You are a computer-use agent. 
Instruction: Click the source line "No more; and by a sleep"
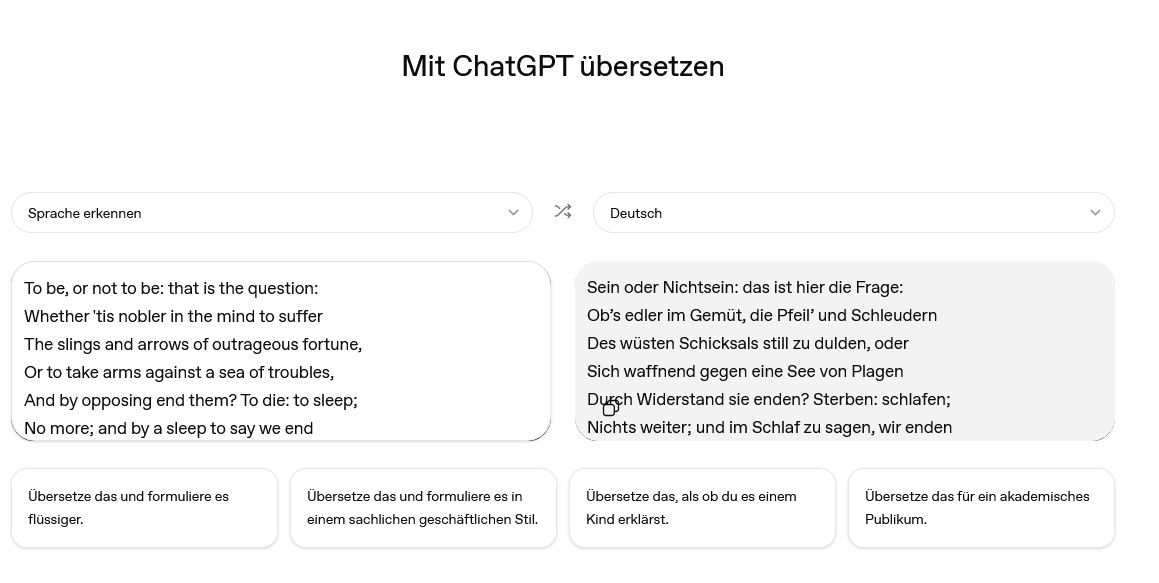(169, 429)
